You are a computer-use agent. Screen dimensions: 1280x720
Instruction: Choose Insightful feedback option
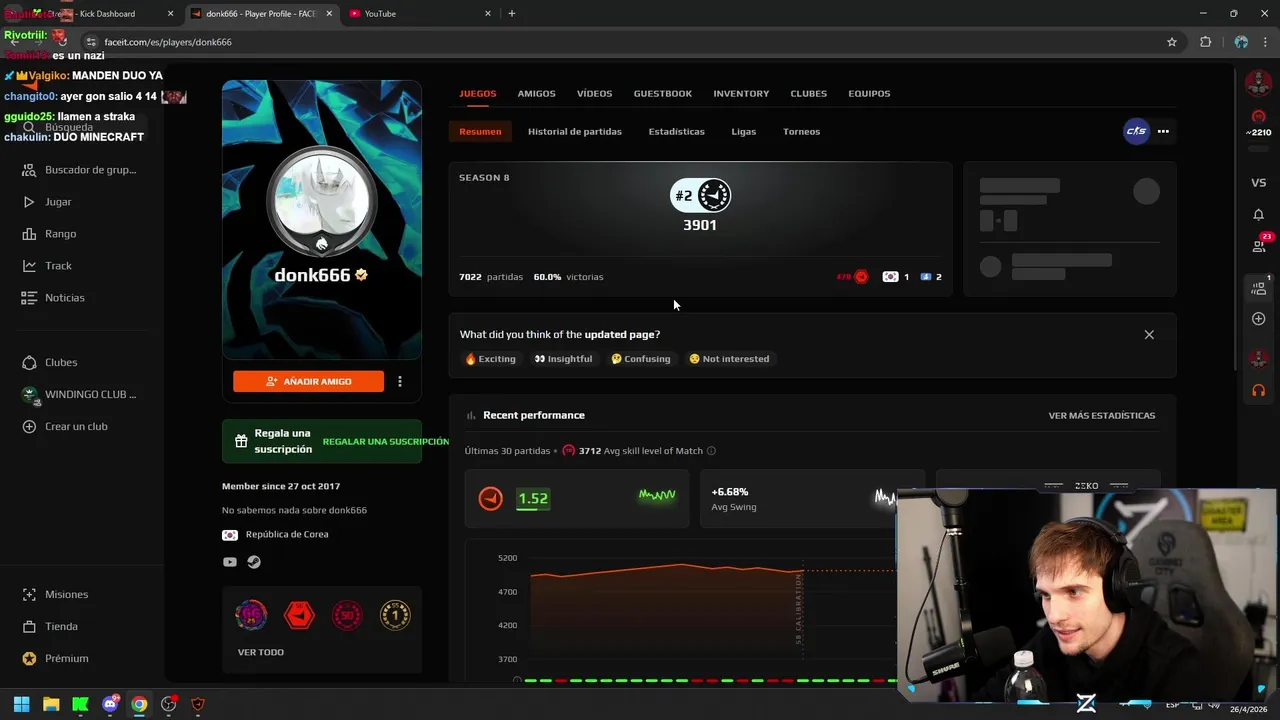pyautogui.click(x=563, y=358)
